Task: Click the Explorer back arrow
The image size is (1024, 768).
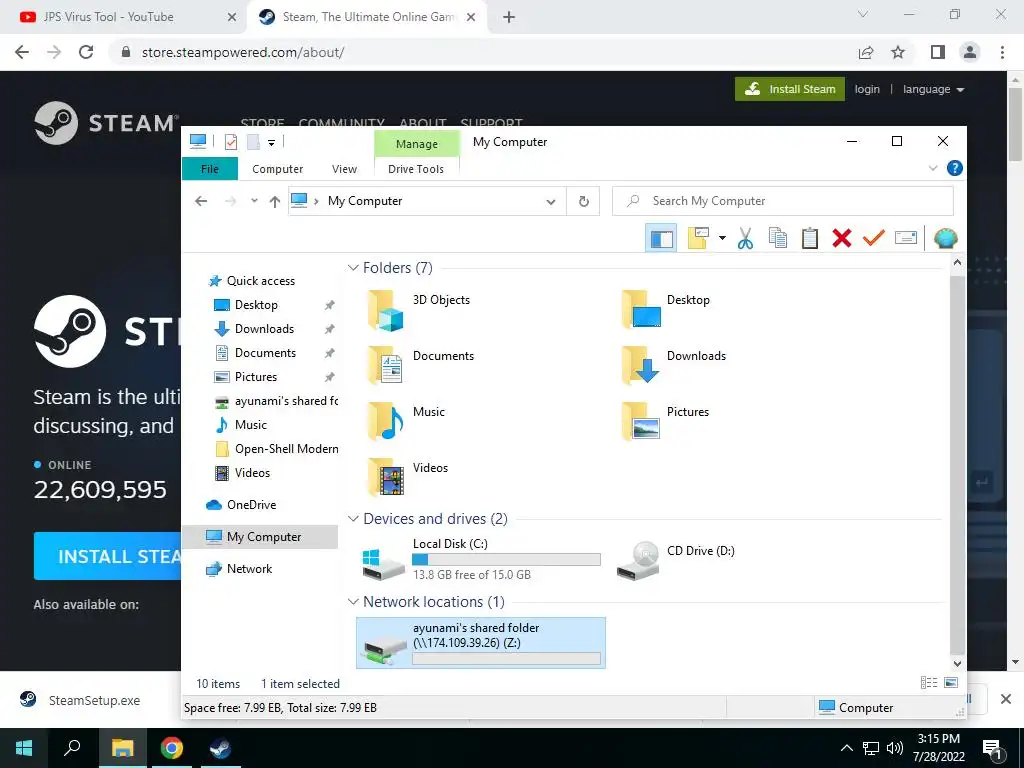Action: coord(201,201)
